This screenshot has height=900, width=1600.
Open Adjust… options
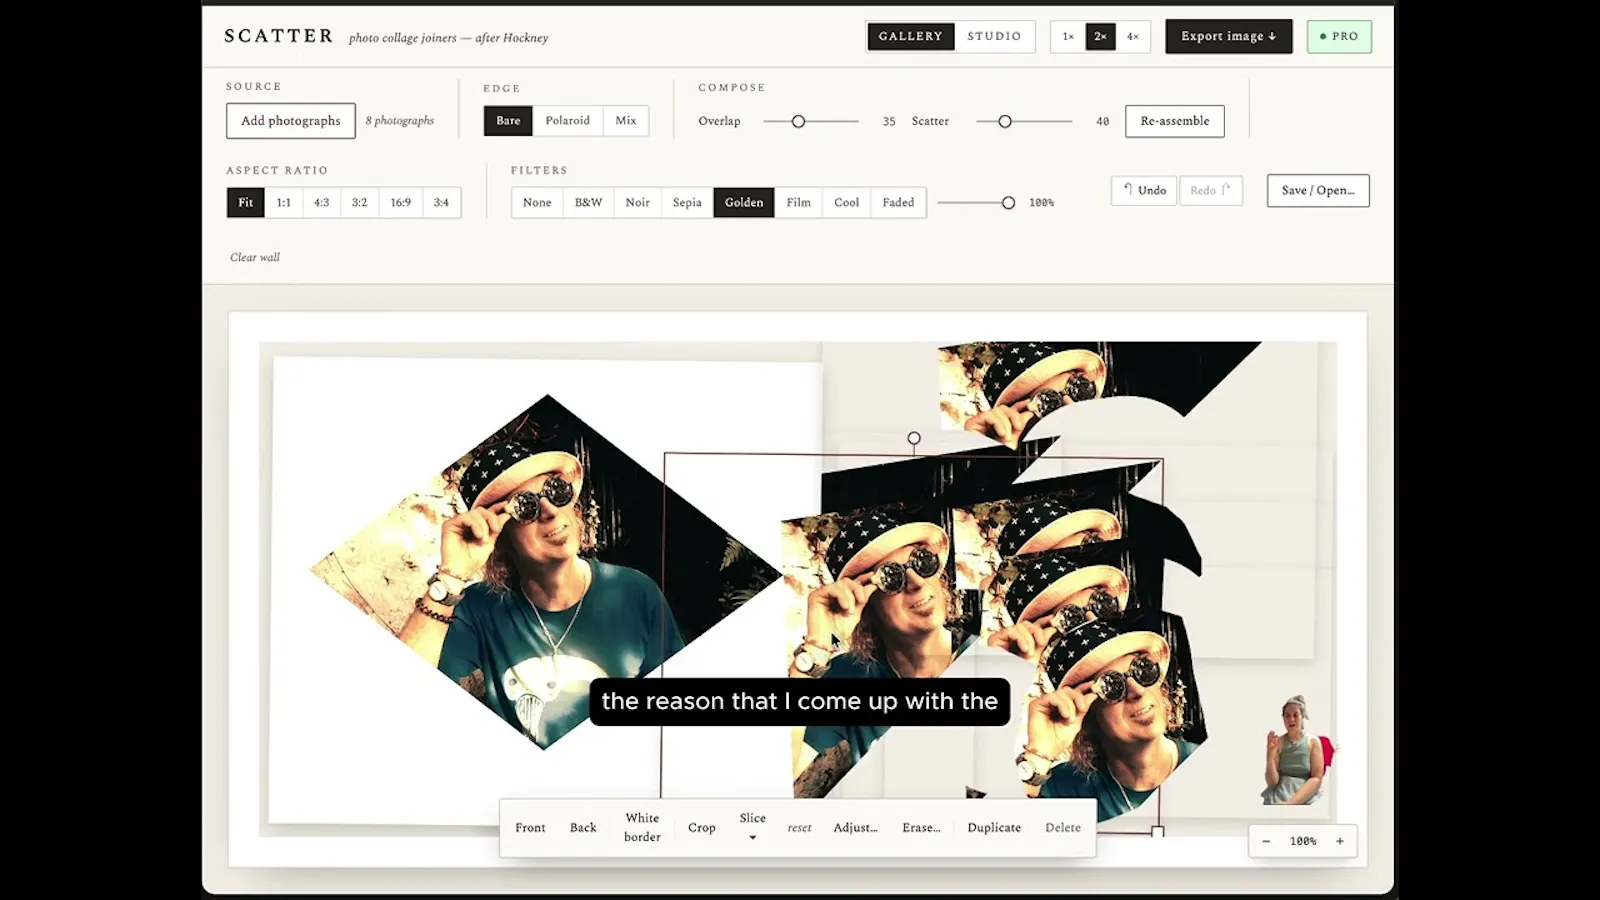[x=855, y=828]
